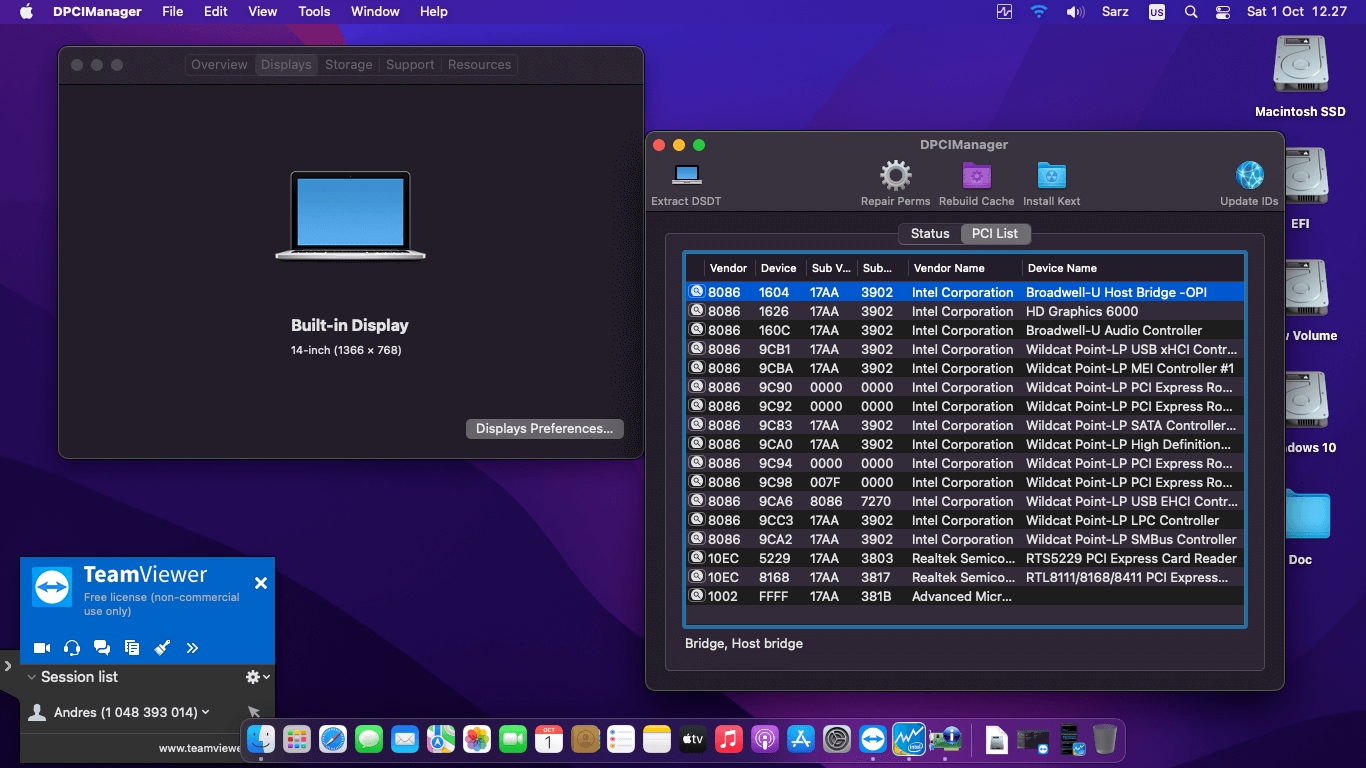This screenshot has width=1366, height=768.
Task: Click the Update IDs globe icon
Action: [x=1249, y=176]
